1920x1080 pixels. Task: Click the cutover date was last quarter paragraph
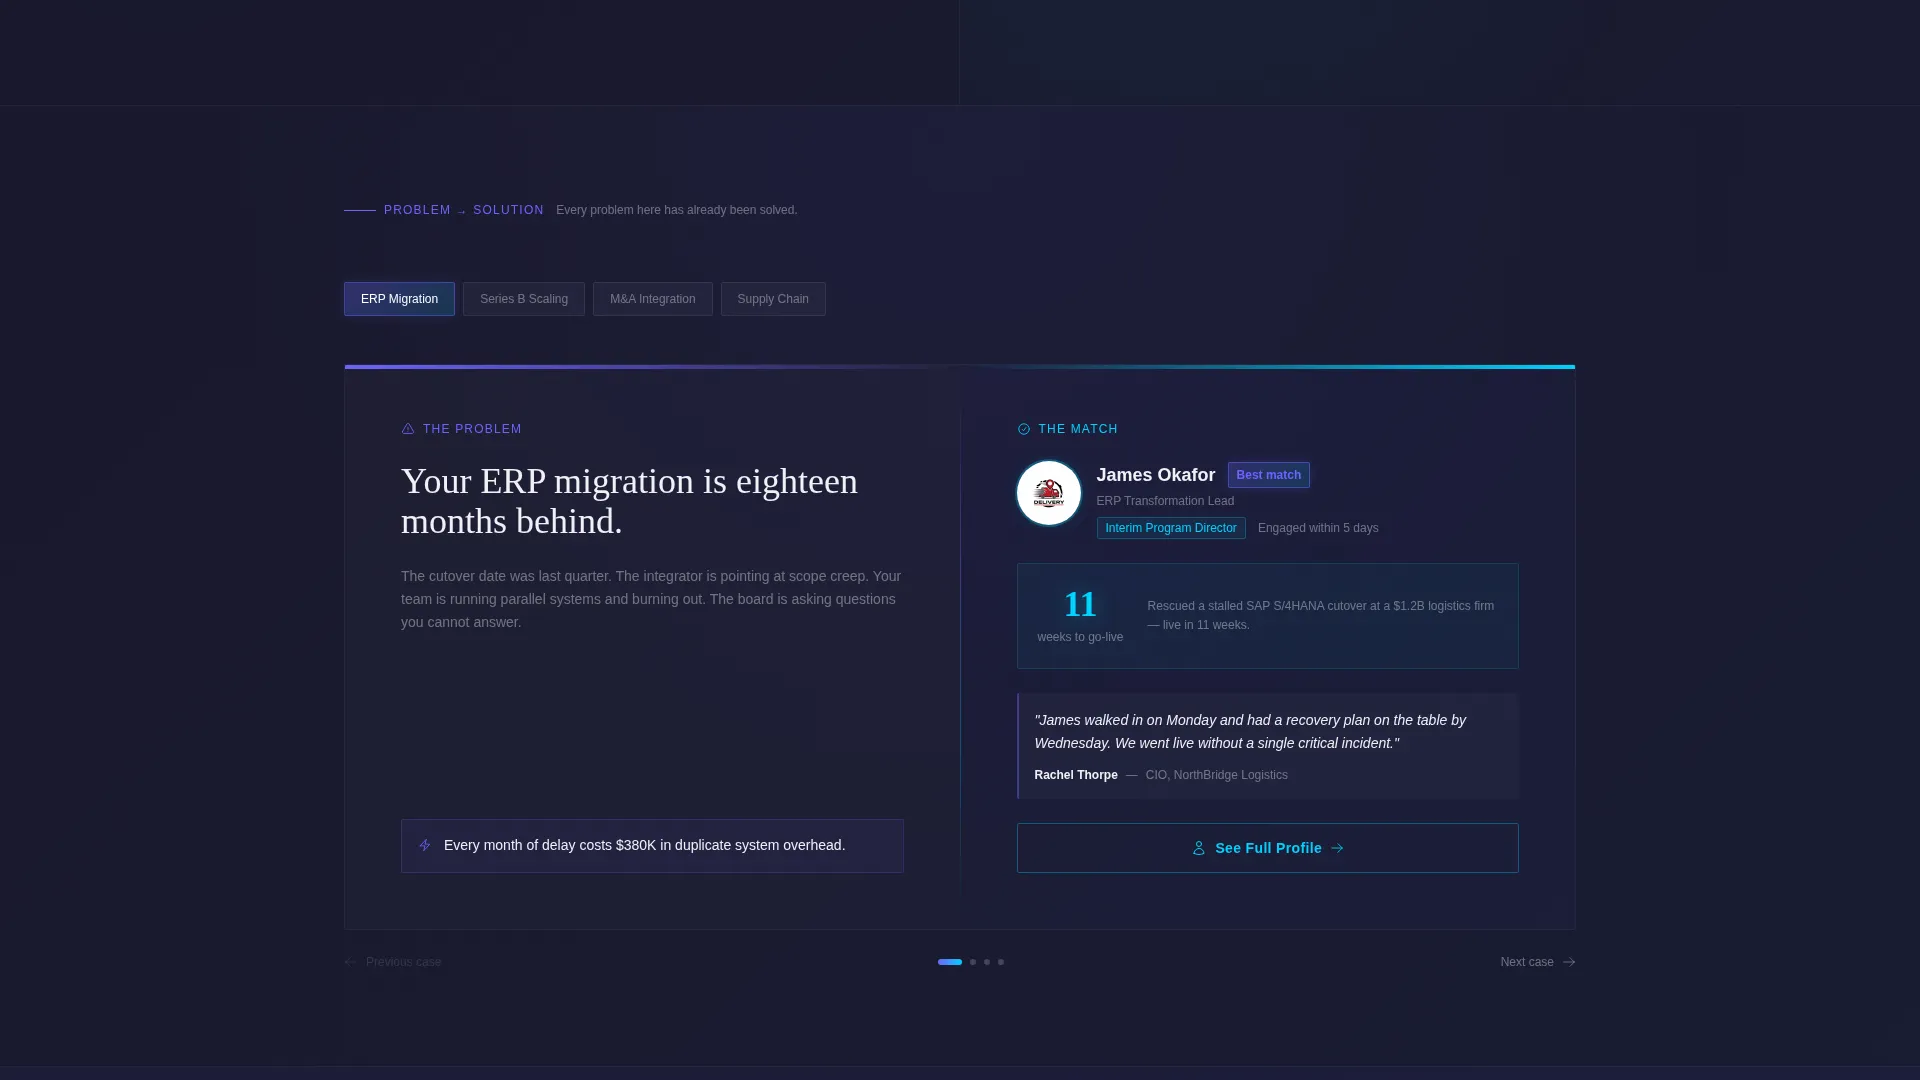(x=651, y=599)
